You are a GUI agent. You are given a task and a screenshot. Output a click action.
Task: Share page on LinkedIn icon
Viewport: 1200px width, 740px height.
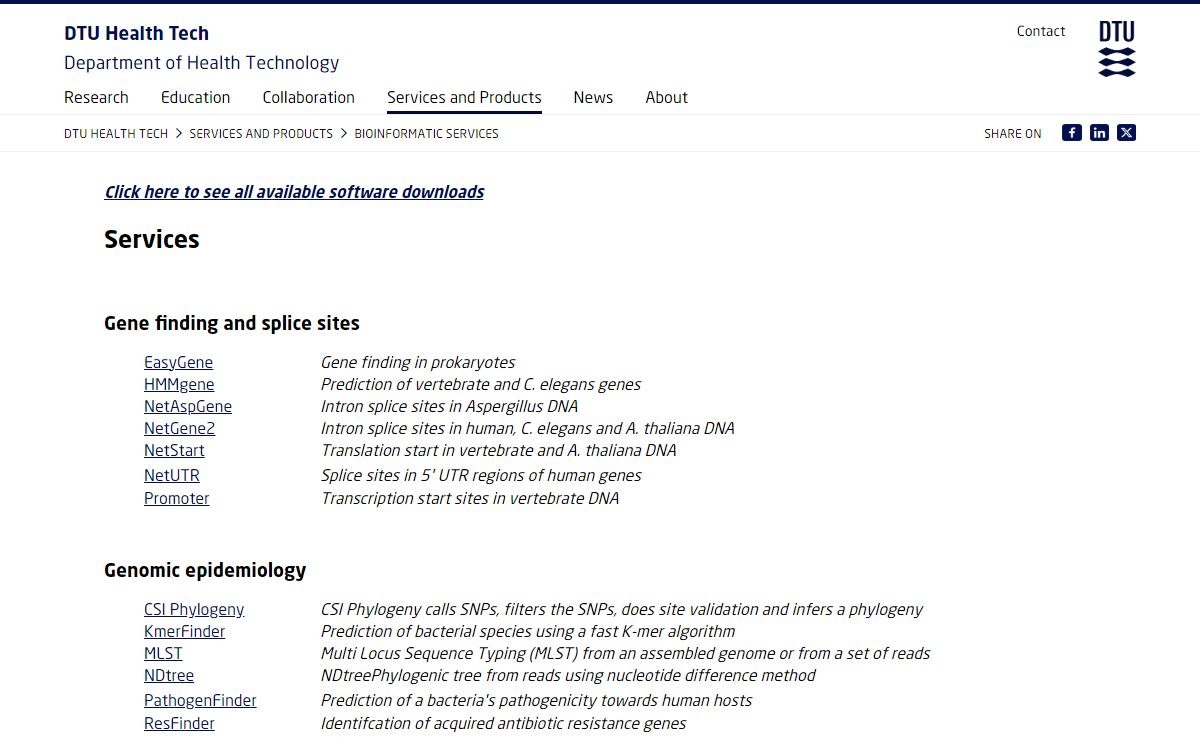(1099, 133)
